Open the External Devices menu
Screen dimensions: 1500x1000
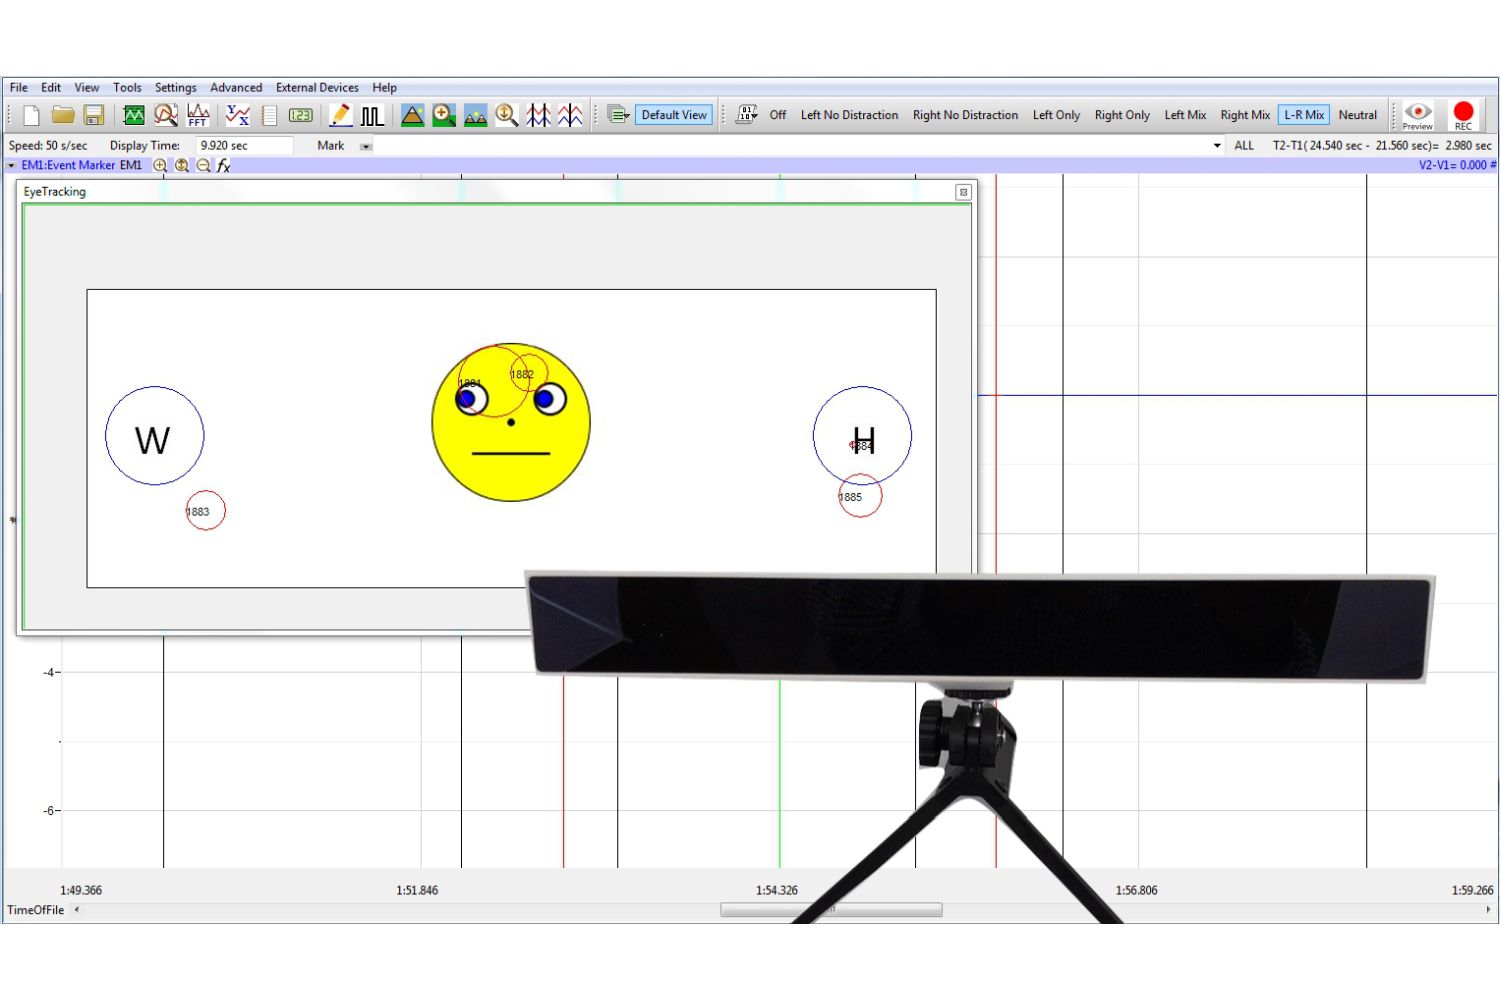tap(317, 88)
